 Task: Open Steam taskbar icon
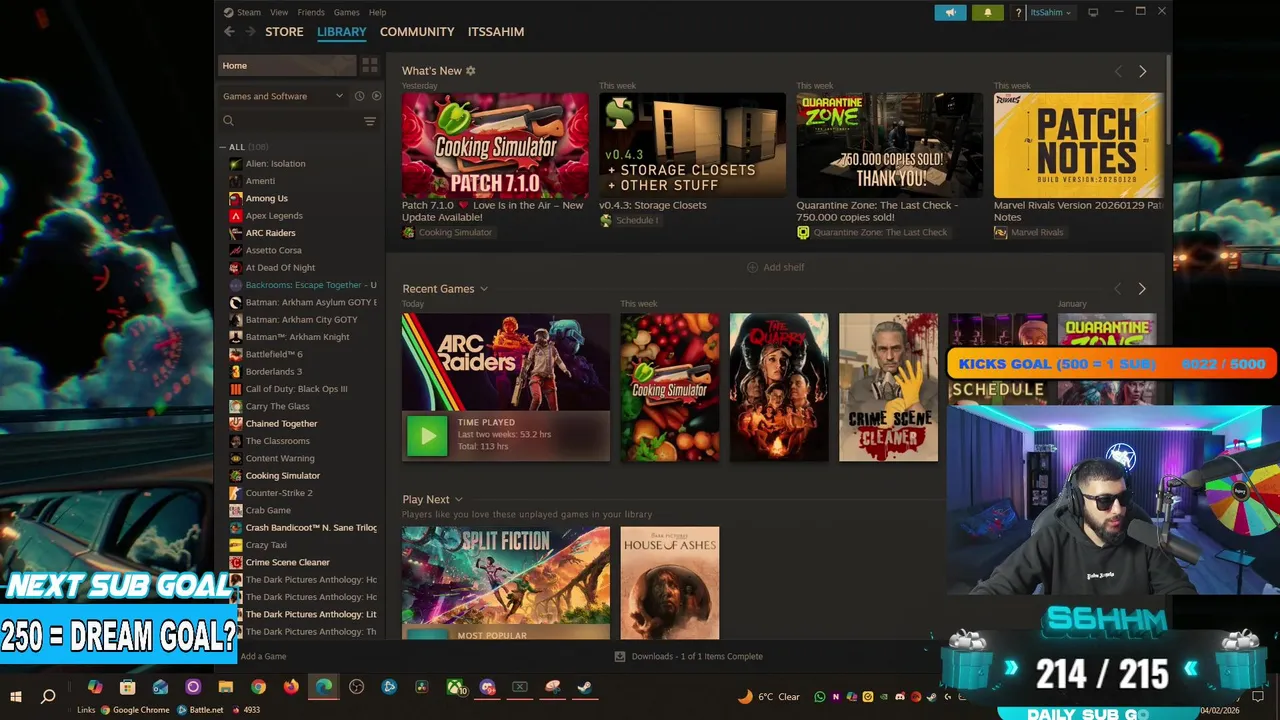click(x=585, y=687)
